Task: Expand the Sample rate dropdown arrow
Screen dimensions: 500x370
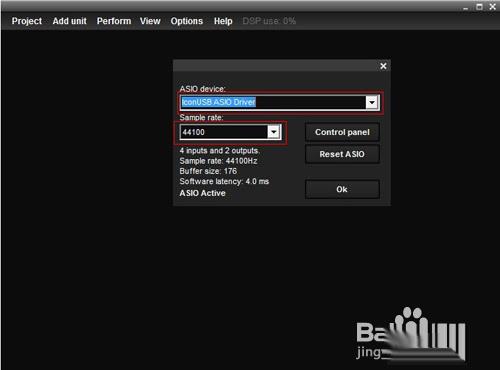Action: tap(274, 132)
